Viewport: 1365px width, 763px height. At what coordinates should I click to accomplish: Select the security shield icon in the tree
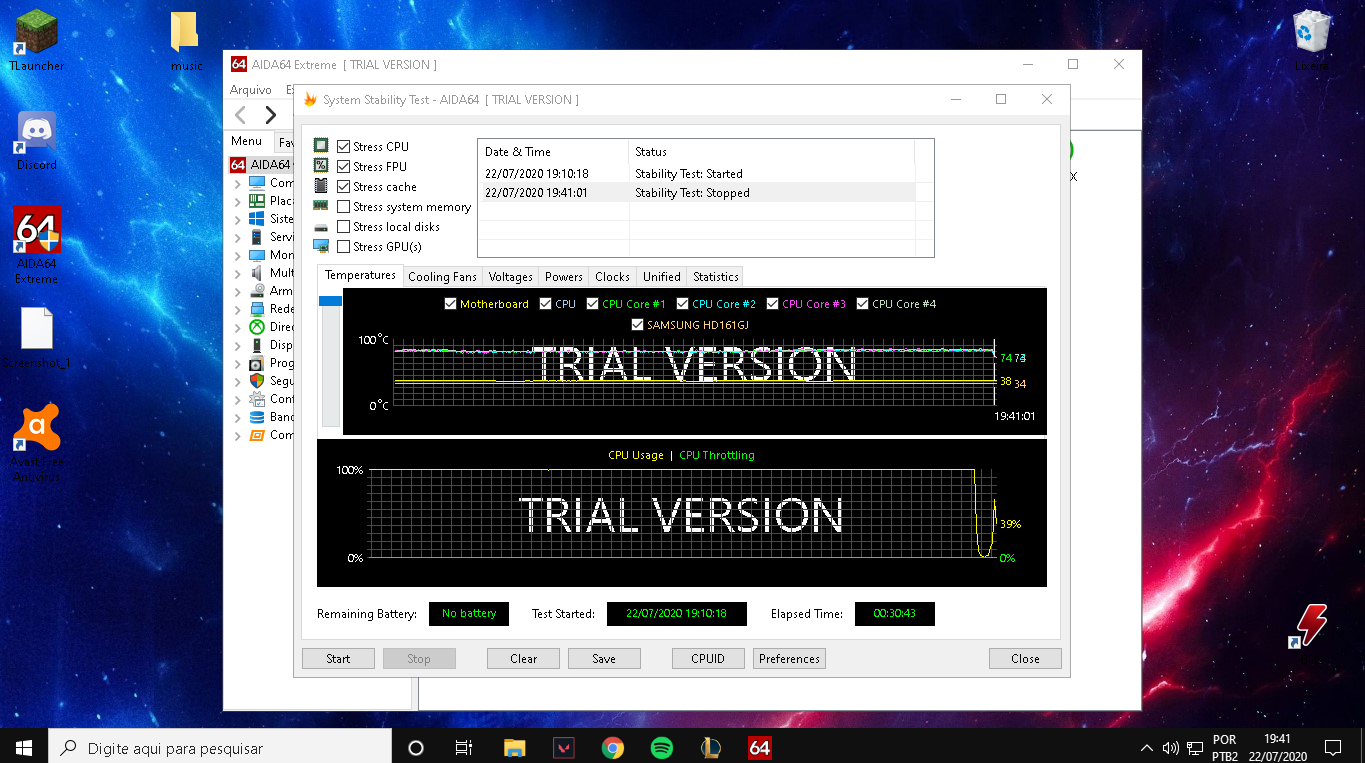(257, 381)
